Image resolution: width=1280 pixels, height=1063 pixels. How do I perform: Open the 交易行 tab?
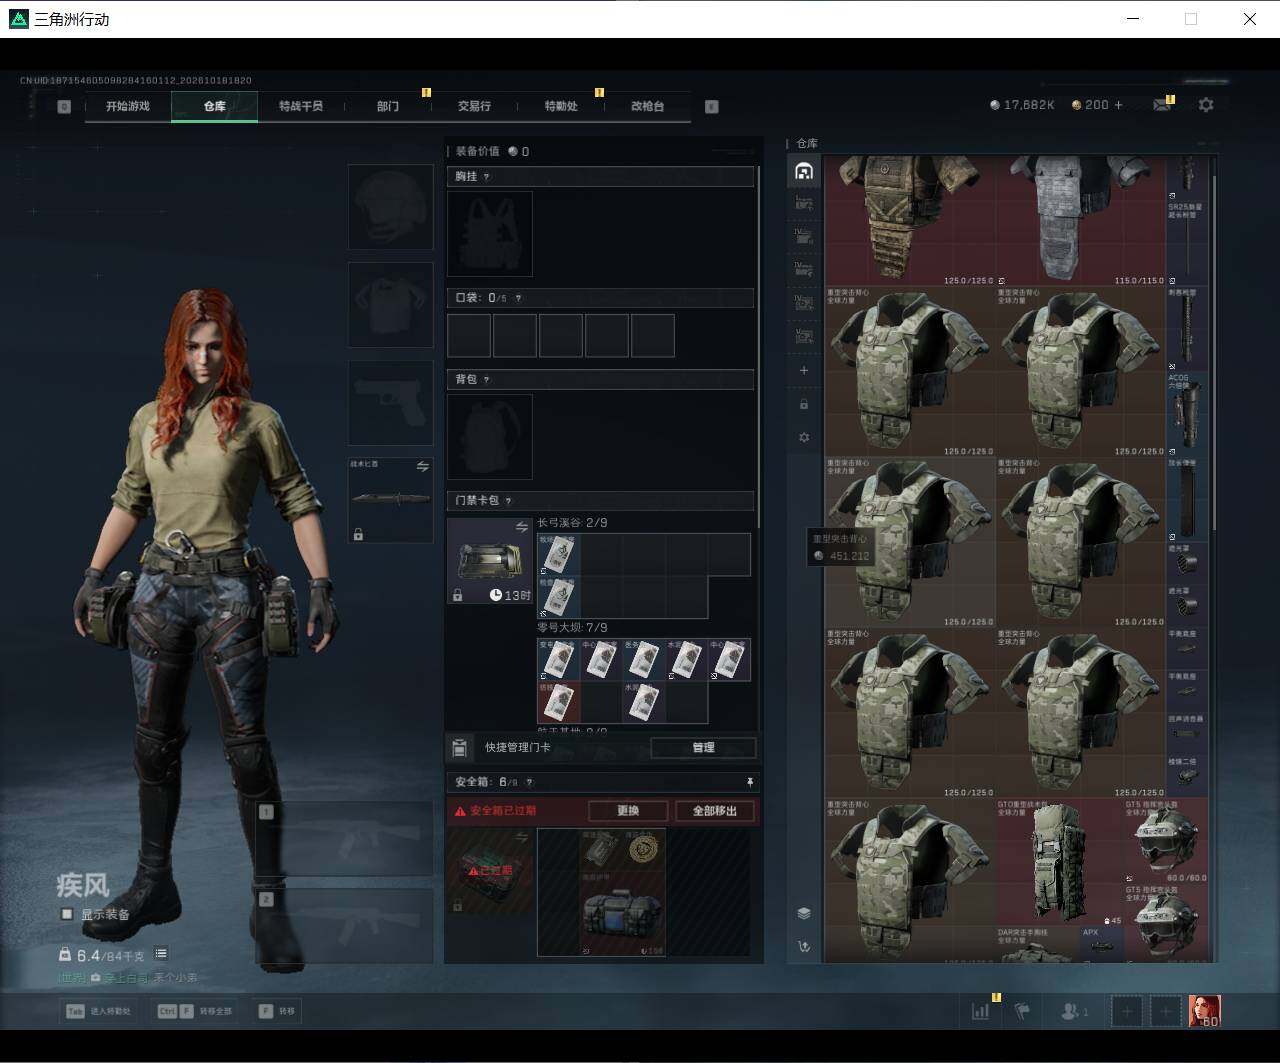[474, 106]
